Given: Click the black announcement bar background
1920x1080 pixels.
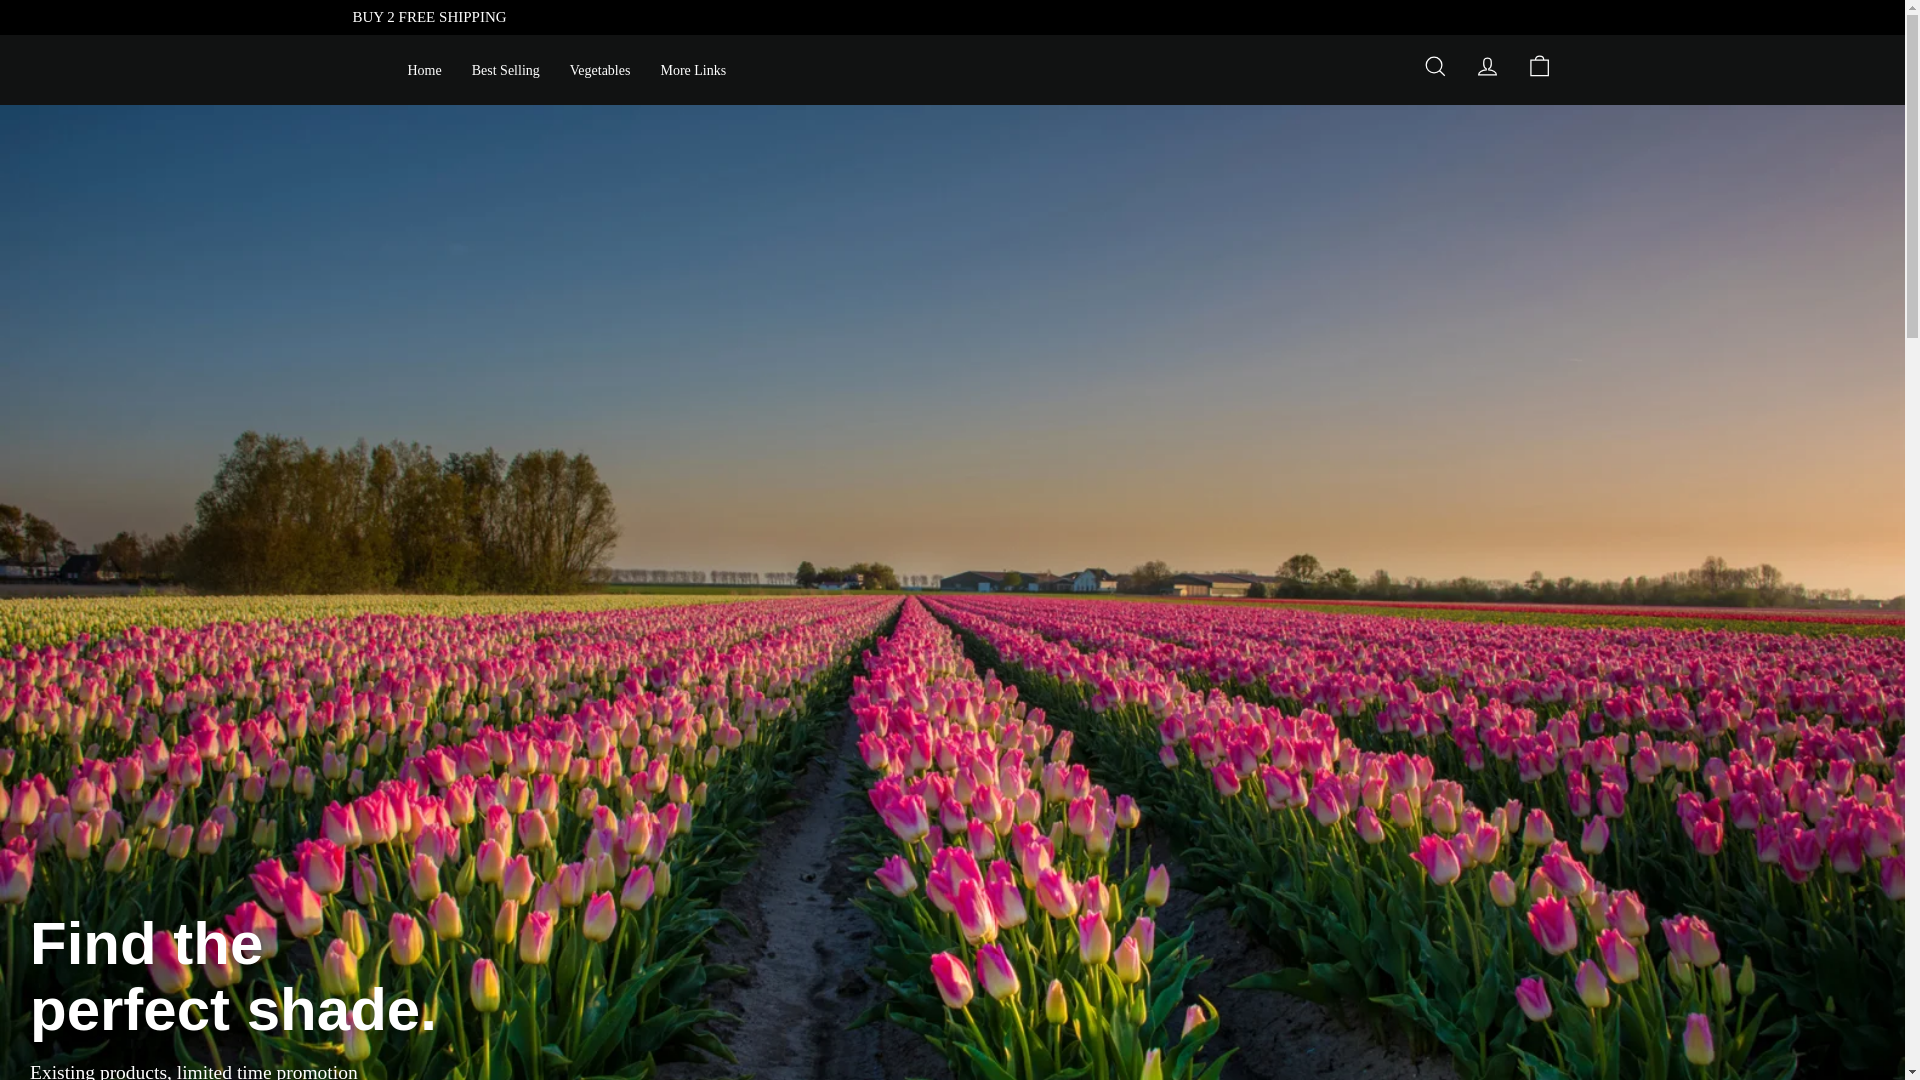Looking at the screenshot, I should tap(1100, 17).
